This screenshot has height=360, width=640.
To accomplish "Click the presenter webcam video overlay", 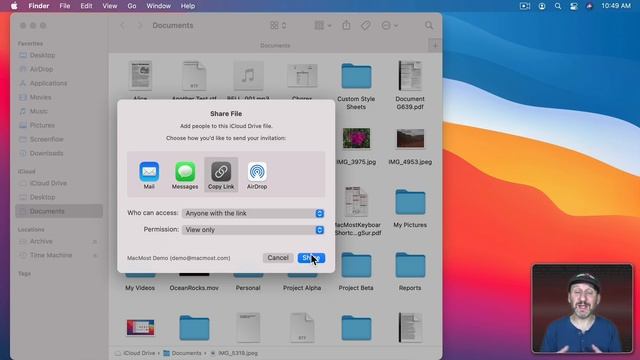I will point(582,309).
